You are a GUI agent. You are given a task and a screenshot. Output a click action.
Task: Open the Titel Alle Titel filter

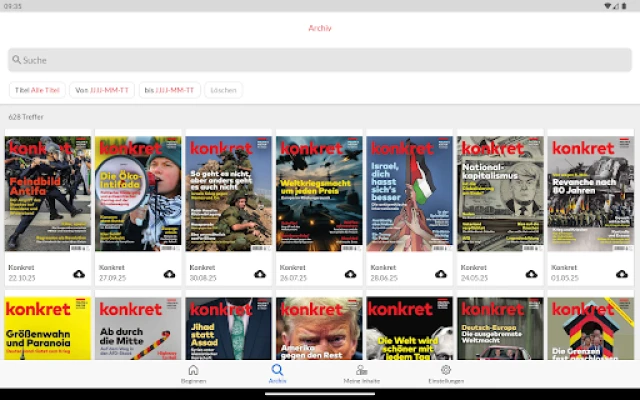click(38, 90)
